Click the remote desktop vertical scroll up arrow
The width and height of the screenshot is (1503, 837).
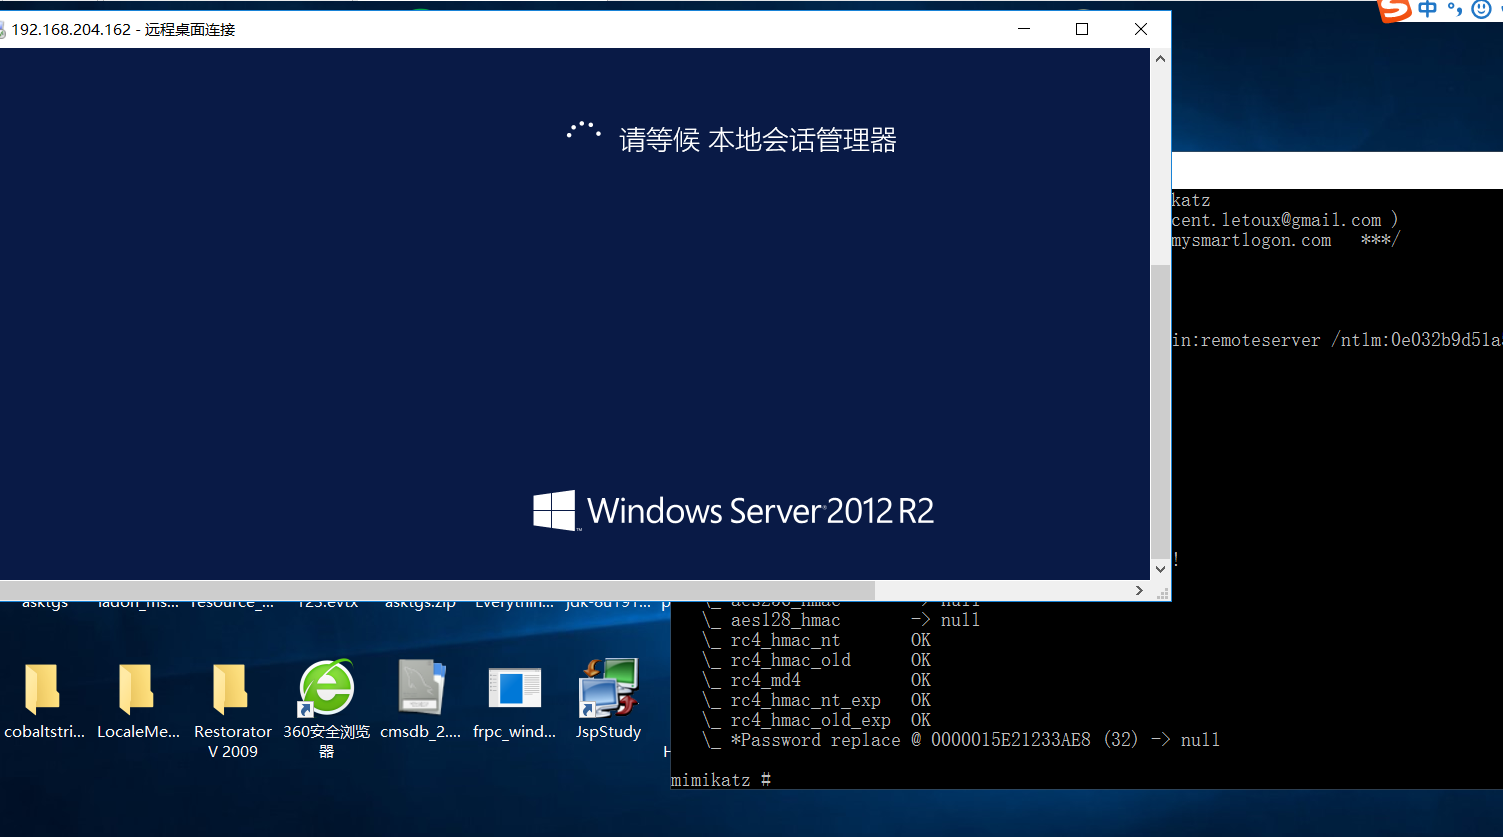coord(1160,59)
